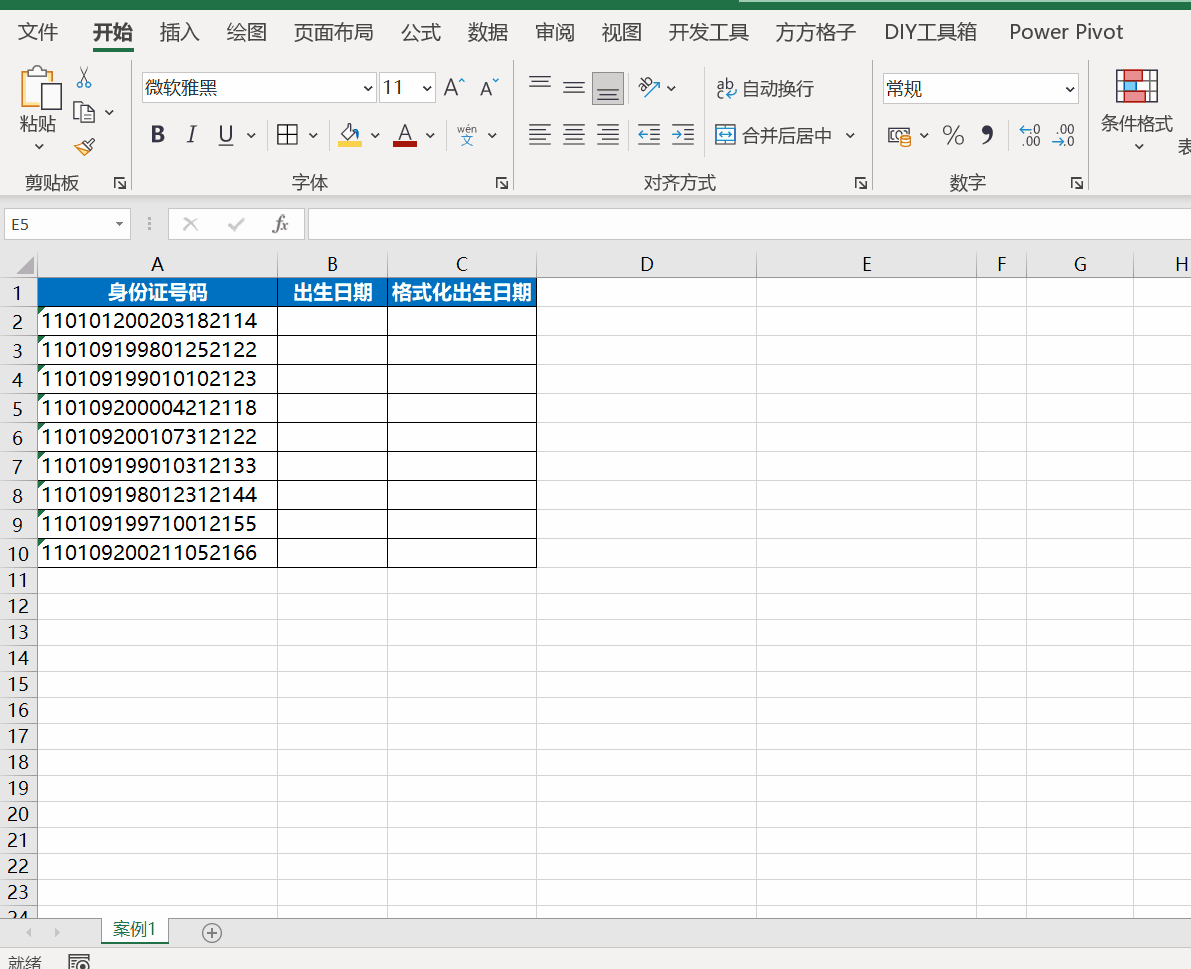Click the confirm checkmark in formula bar

point(236,224)
